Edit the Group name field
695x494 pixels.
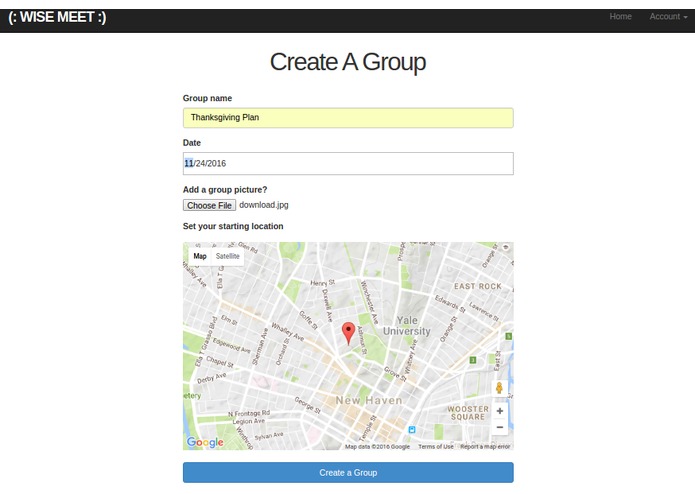348,118
